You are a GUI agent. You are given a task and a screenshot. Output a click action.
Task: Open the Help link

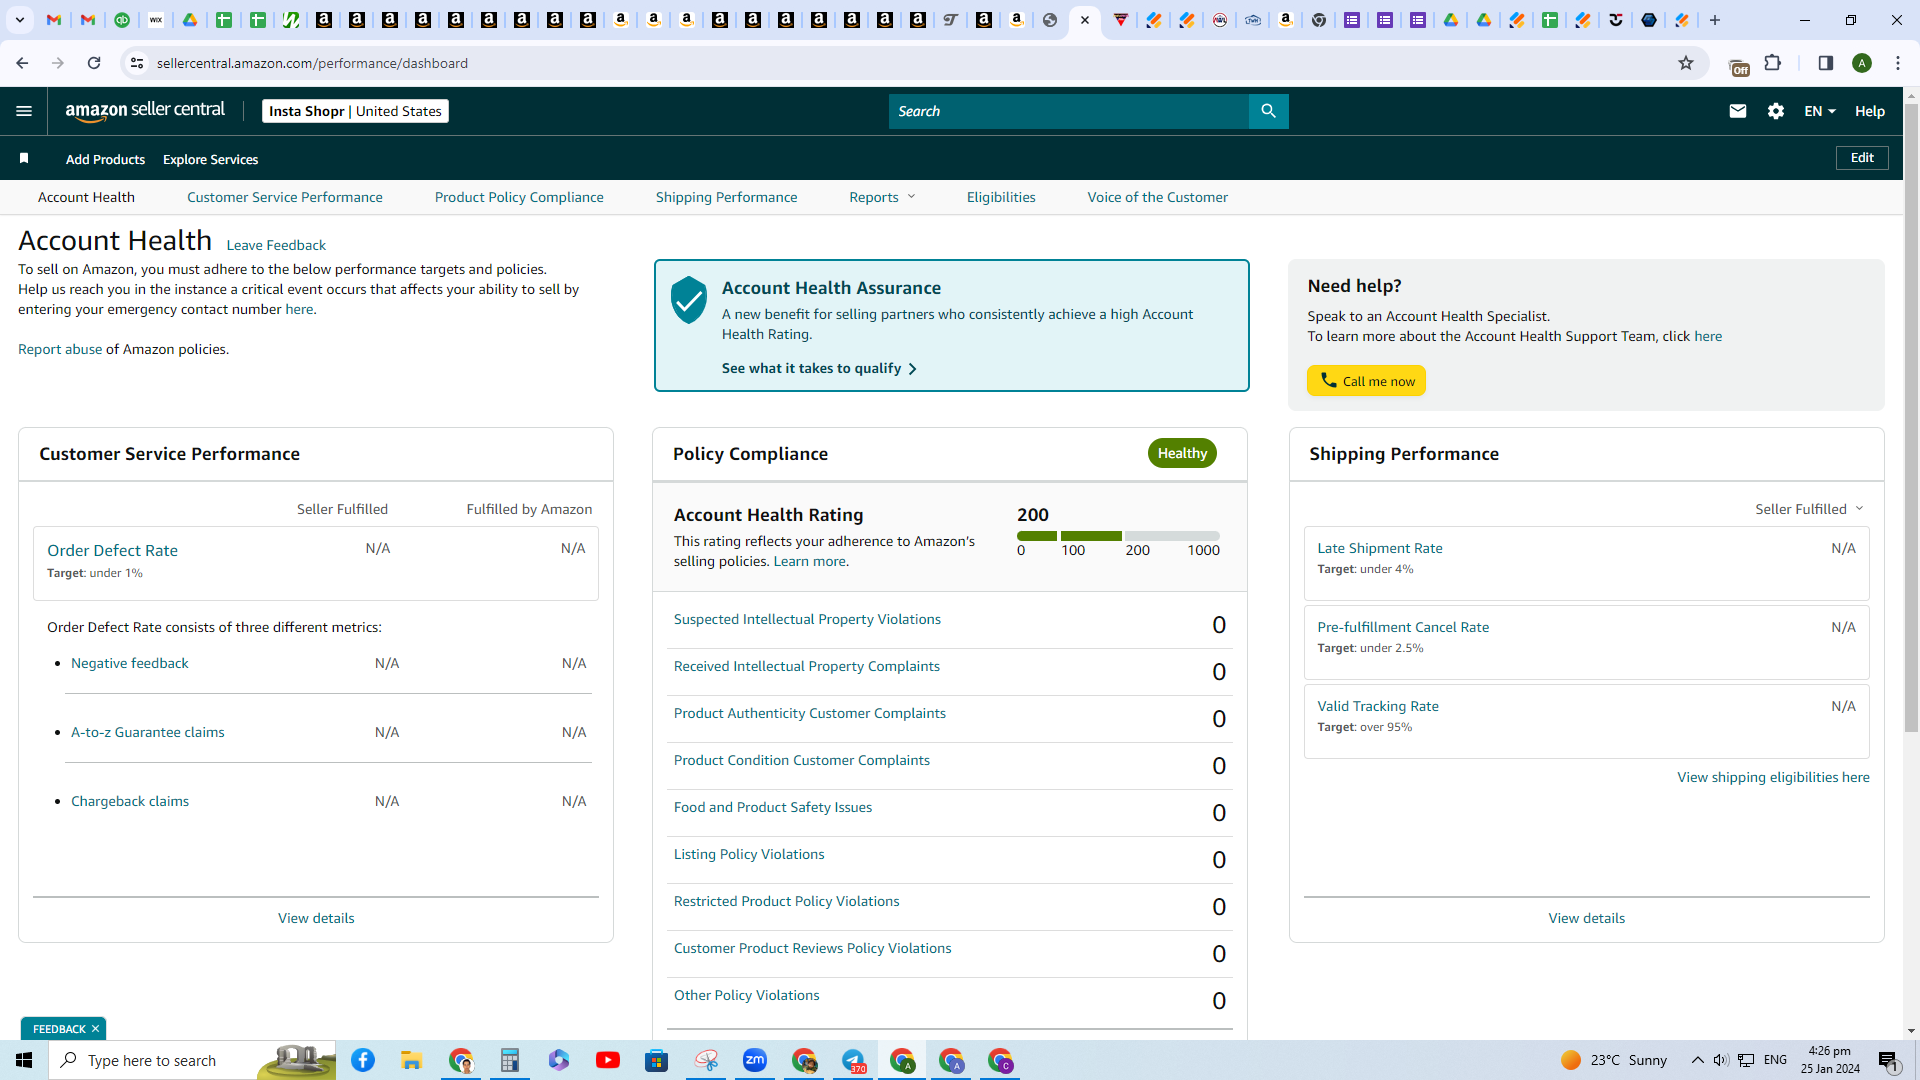[x=1869, y=111]
